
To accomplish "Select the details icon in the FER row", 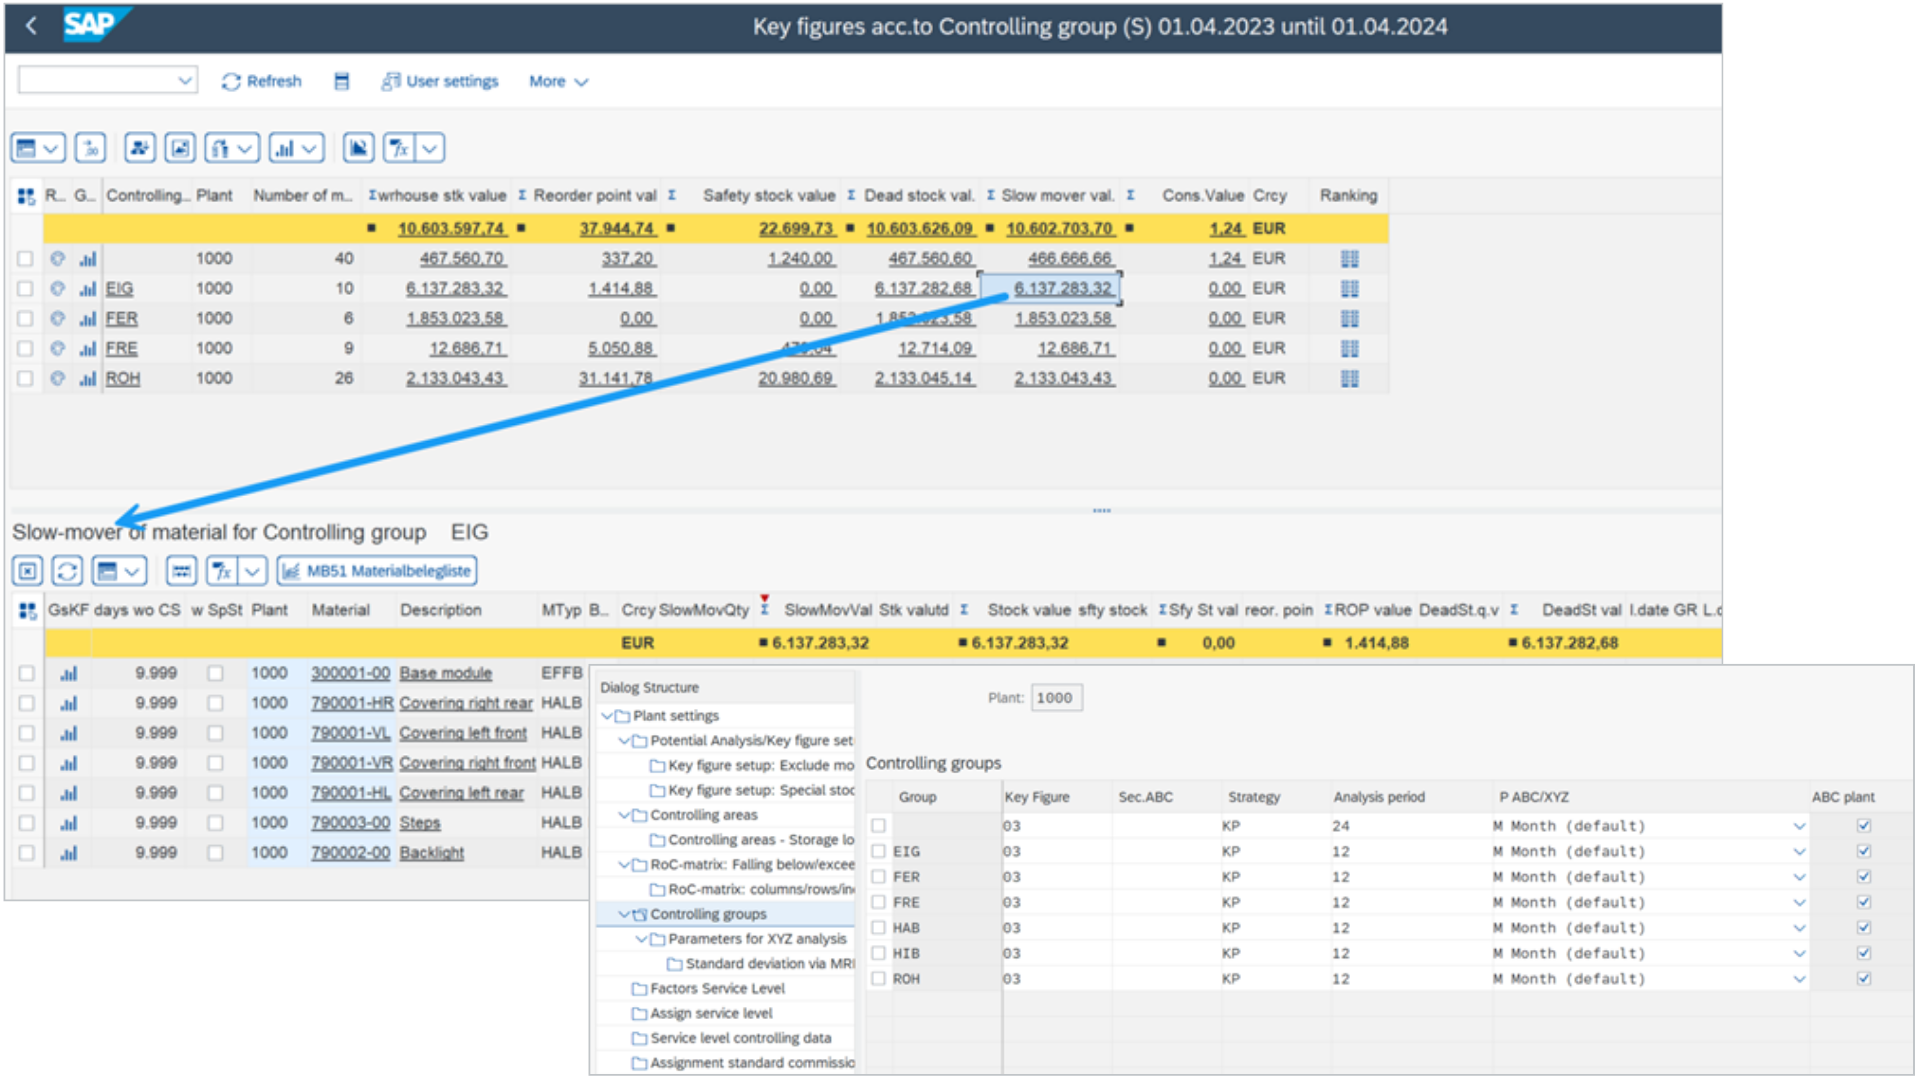I will point(58,318).
